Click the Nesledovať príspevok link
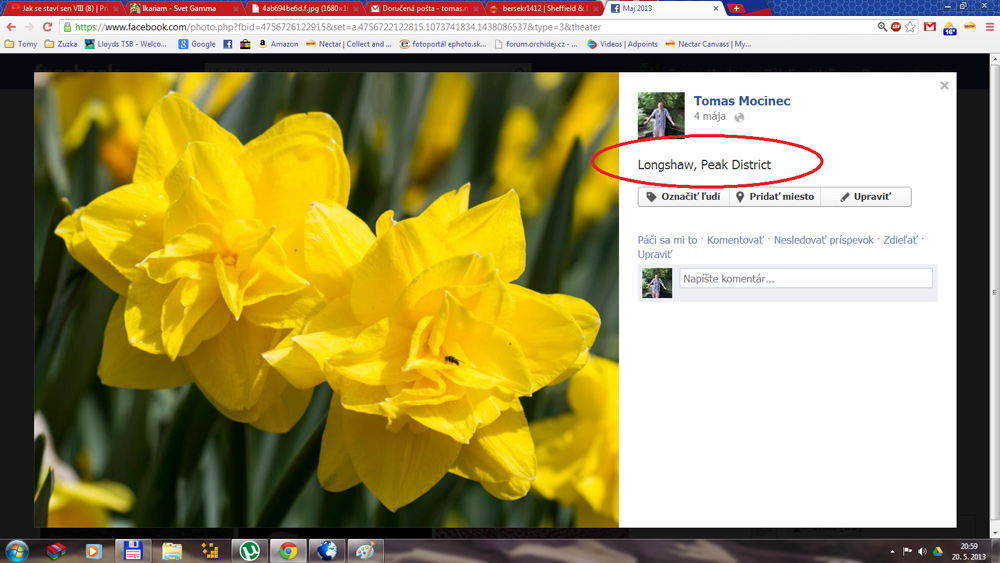 pyautogui.click(x=823, y=240)
